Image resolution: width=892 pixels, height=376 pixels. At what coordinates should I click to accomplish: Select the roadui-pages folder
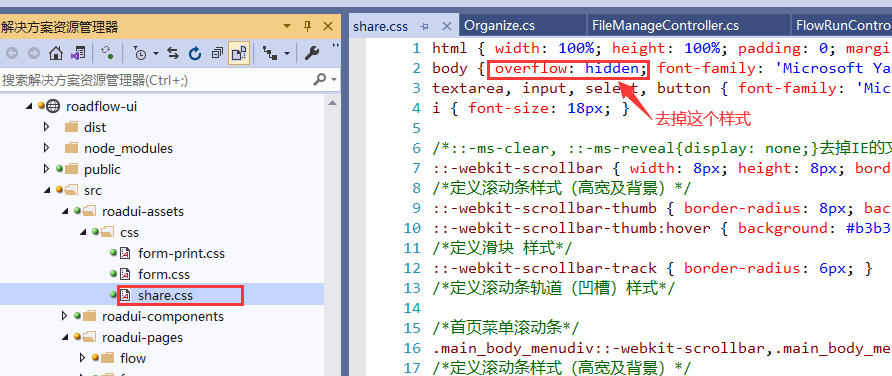tap(142, 337)
